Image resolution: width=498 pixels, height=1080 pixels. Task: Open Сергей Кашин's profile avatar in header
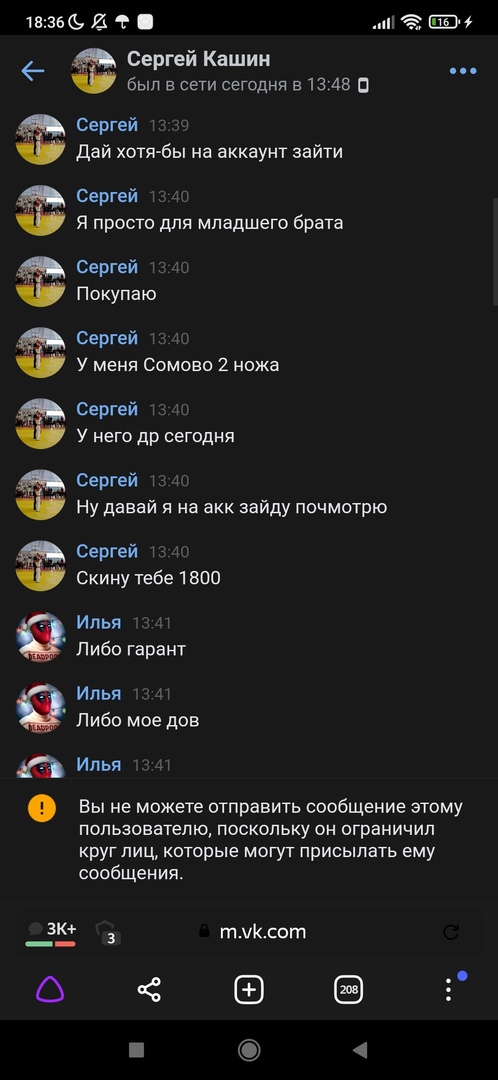pos(94,71)
